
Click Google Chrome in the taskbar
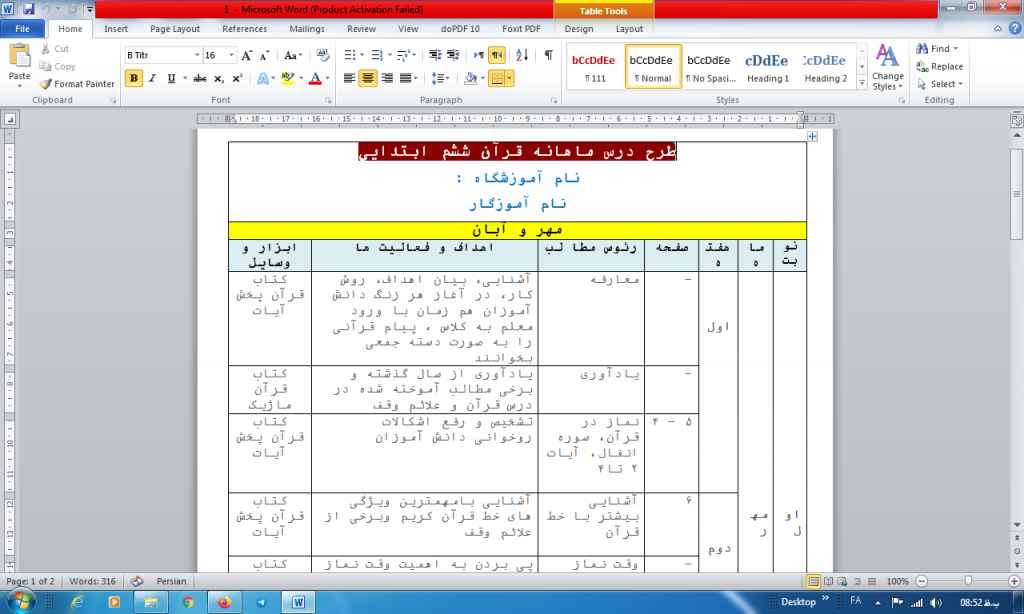point(188,602)
